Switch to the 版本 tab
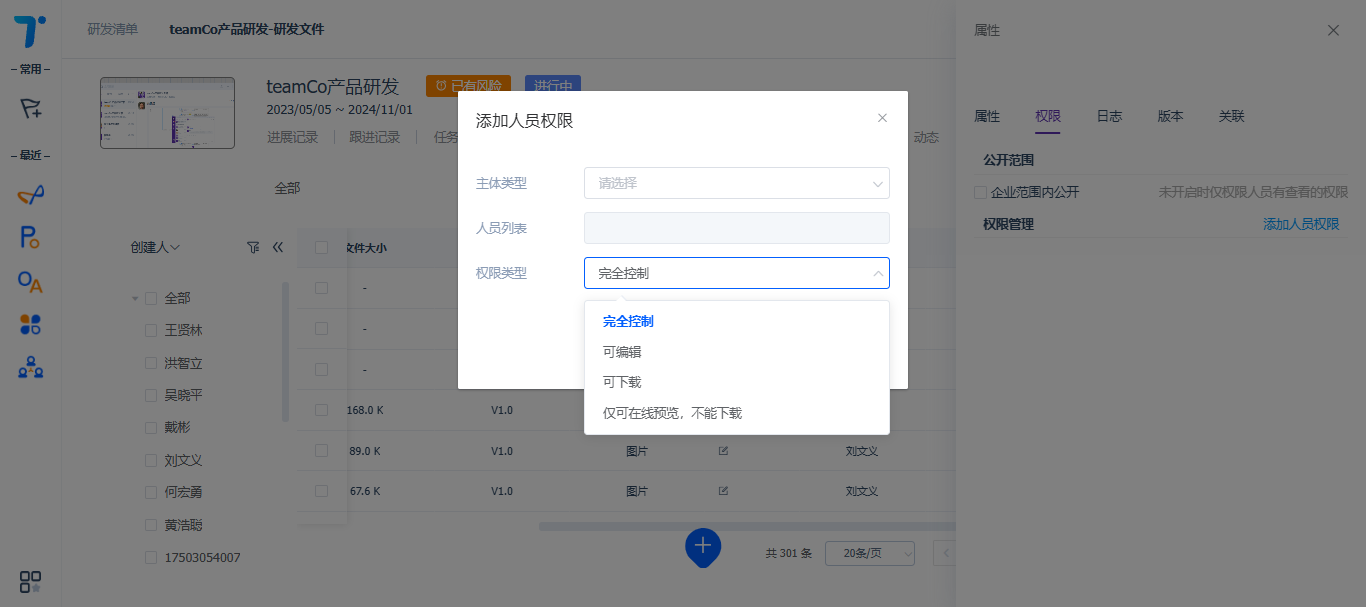Image resolution: width=1366 pixels, height=607 pixels. [1170, 116]
